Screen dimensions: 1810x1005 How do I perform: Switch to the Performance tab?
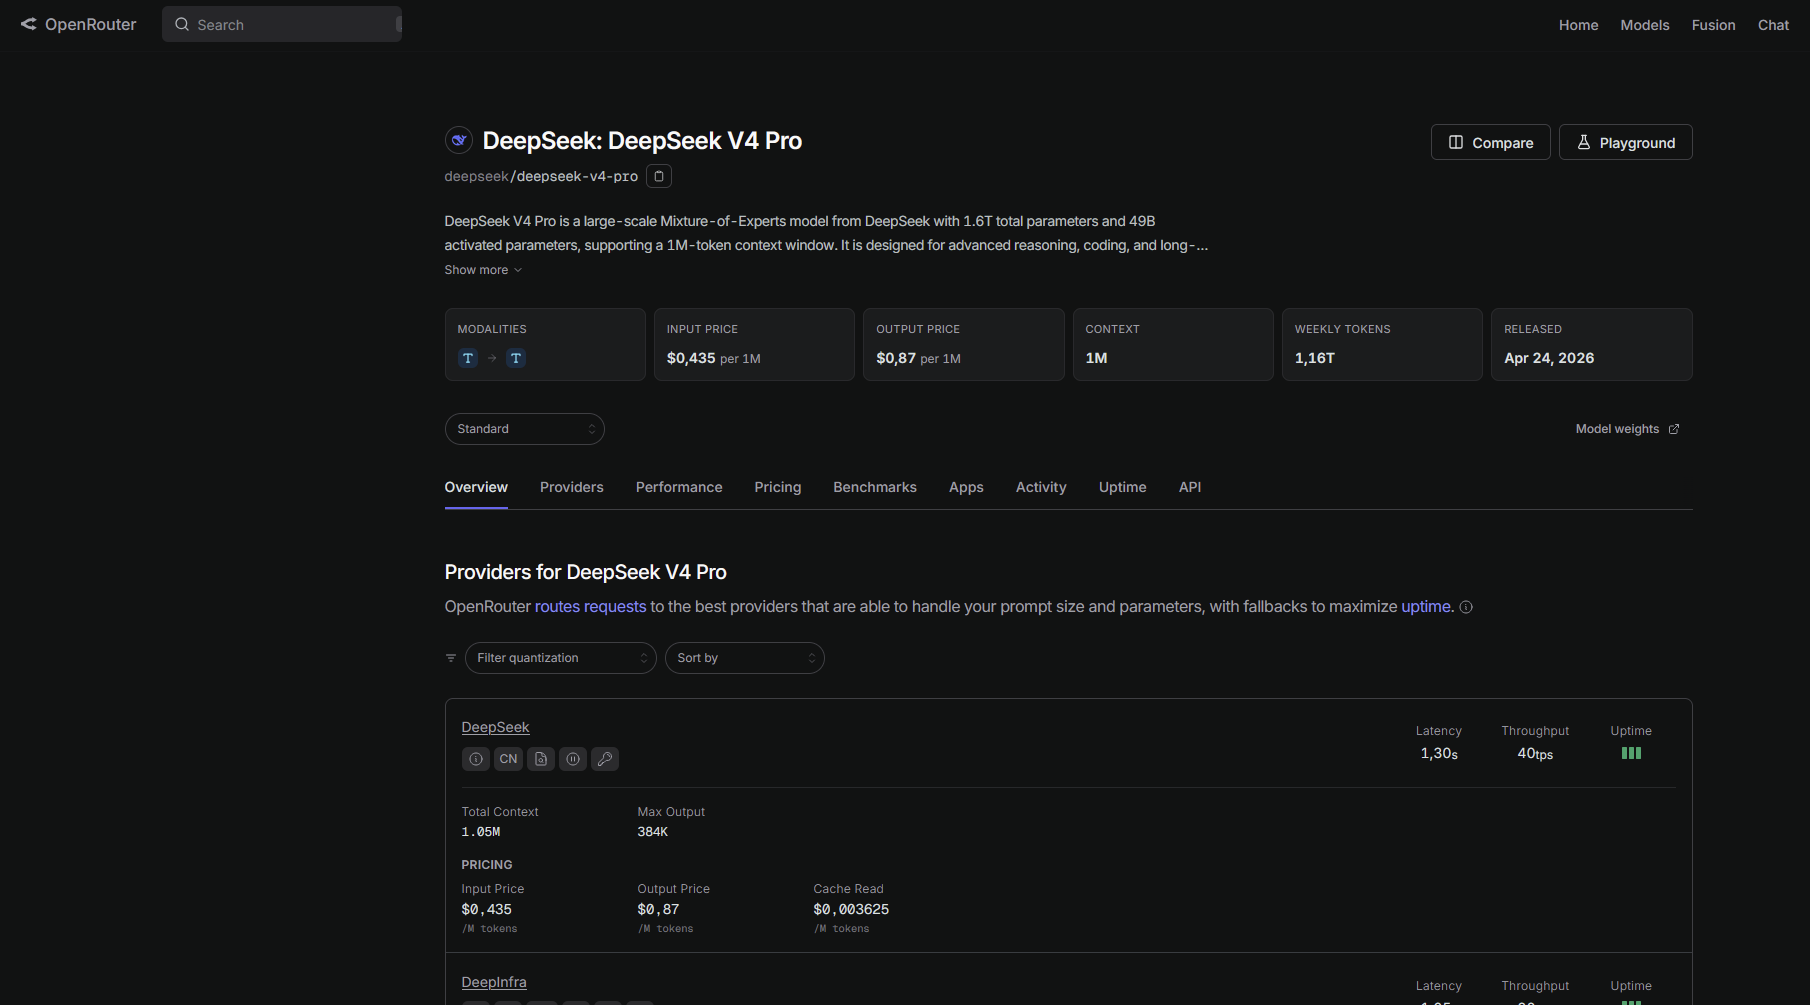[x=679, y=487]
